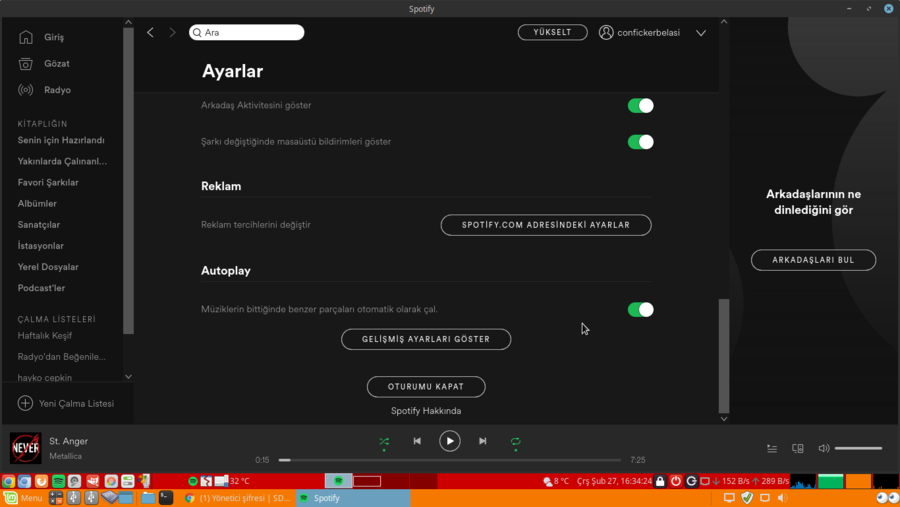
Task: Open the Haftalık Keşif playlist
Action: 44,336
